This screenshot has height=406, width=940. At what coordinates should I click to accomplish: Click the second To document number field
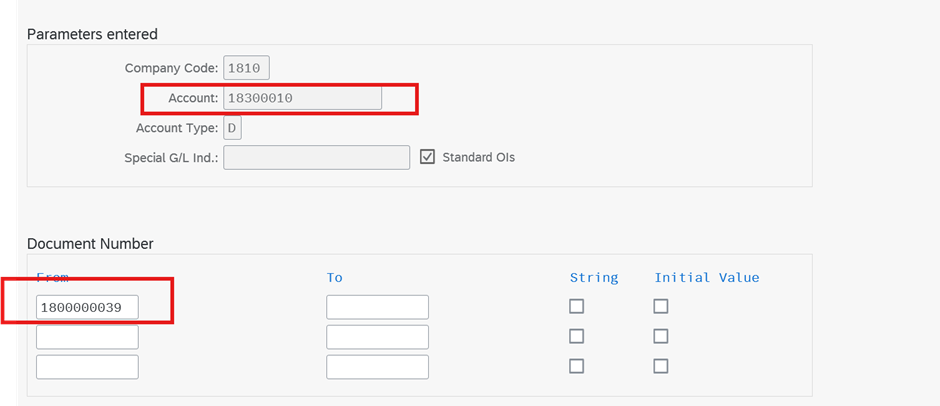[378, 337]
